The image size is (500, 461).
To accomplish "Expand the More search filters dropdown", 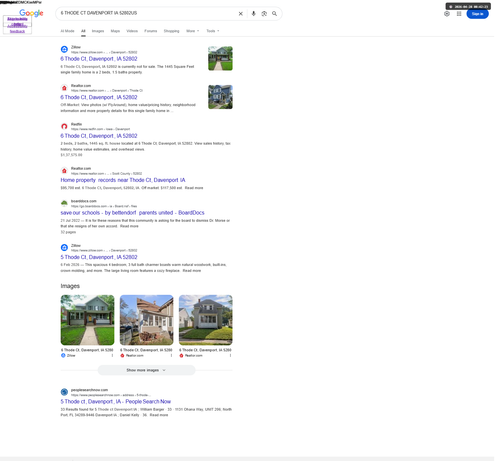I will [x=192, y=31].
